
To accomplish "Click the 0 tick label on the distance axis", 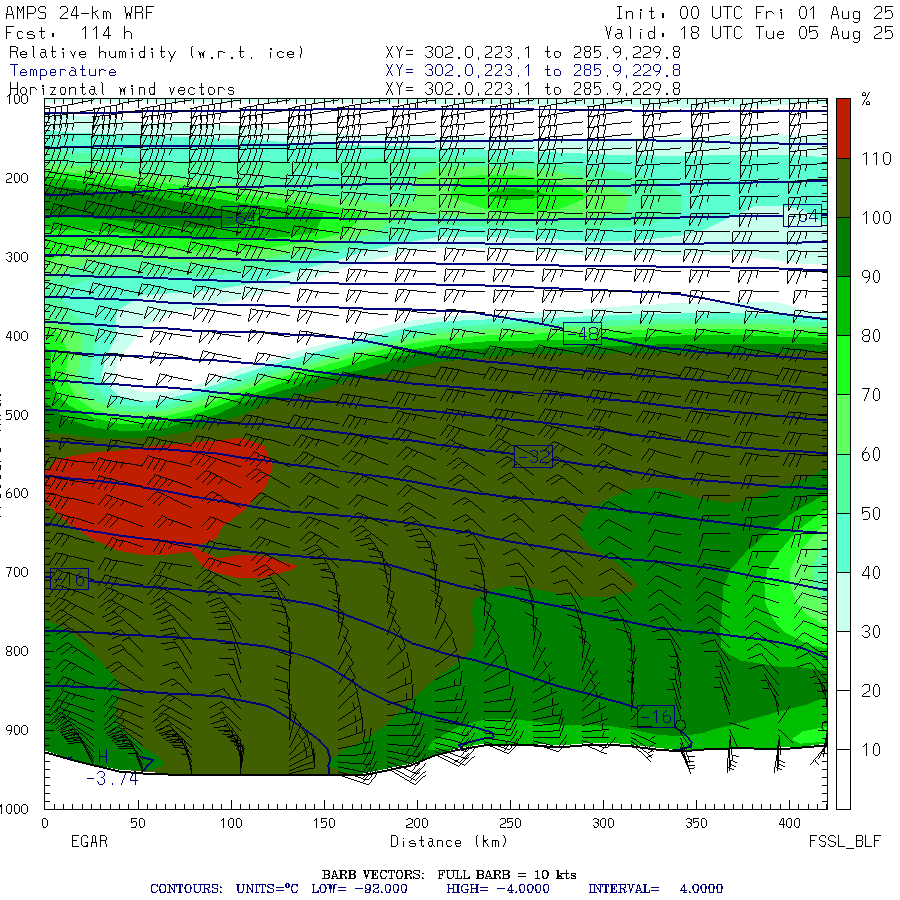I will (x=45, y=824).
